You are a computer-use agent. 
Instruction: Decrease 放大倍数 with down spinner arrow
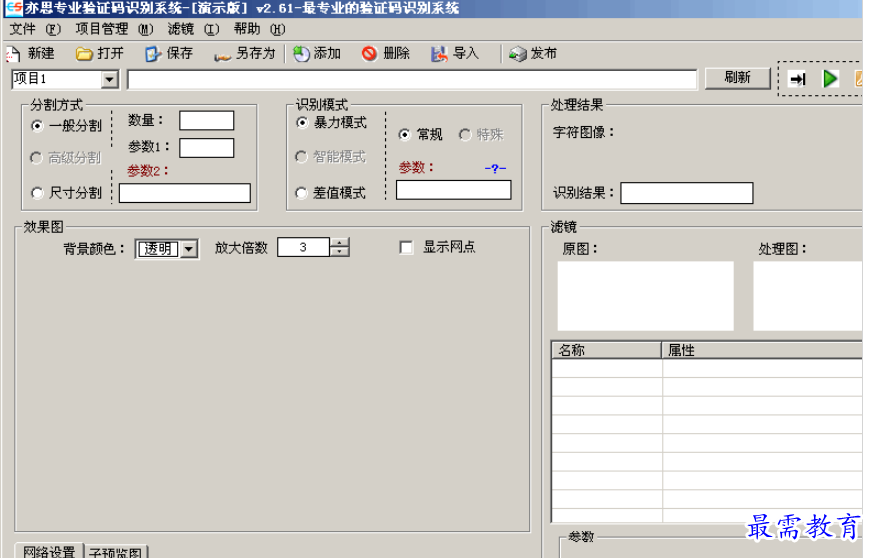[x=340, y=252]
